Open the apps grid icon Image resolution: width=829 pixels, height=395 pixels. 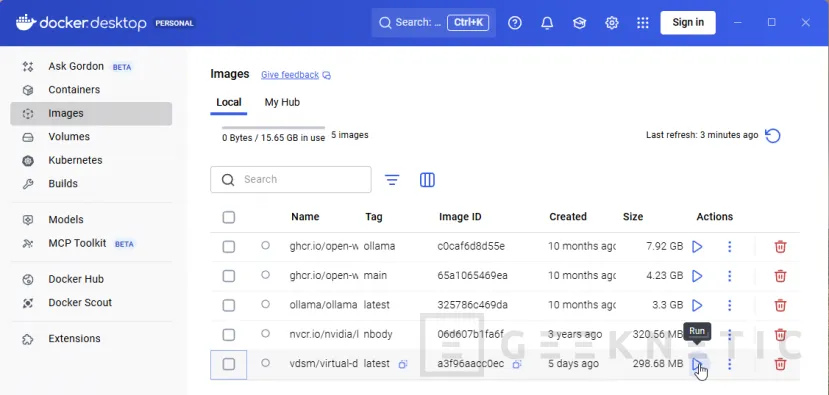642,23
